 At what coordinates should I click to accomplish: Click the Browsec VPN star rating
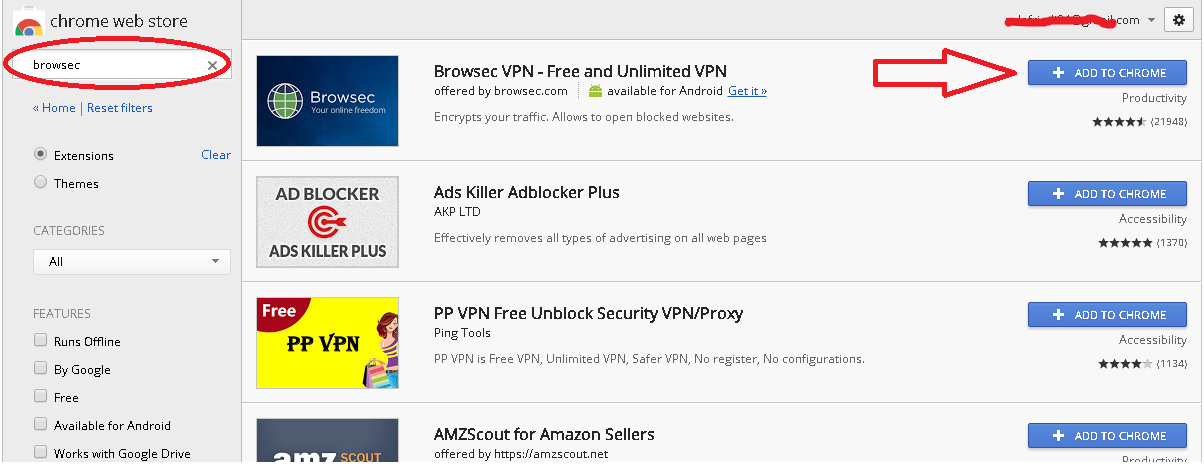(1119, 122)
